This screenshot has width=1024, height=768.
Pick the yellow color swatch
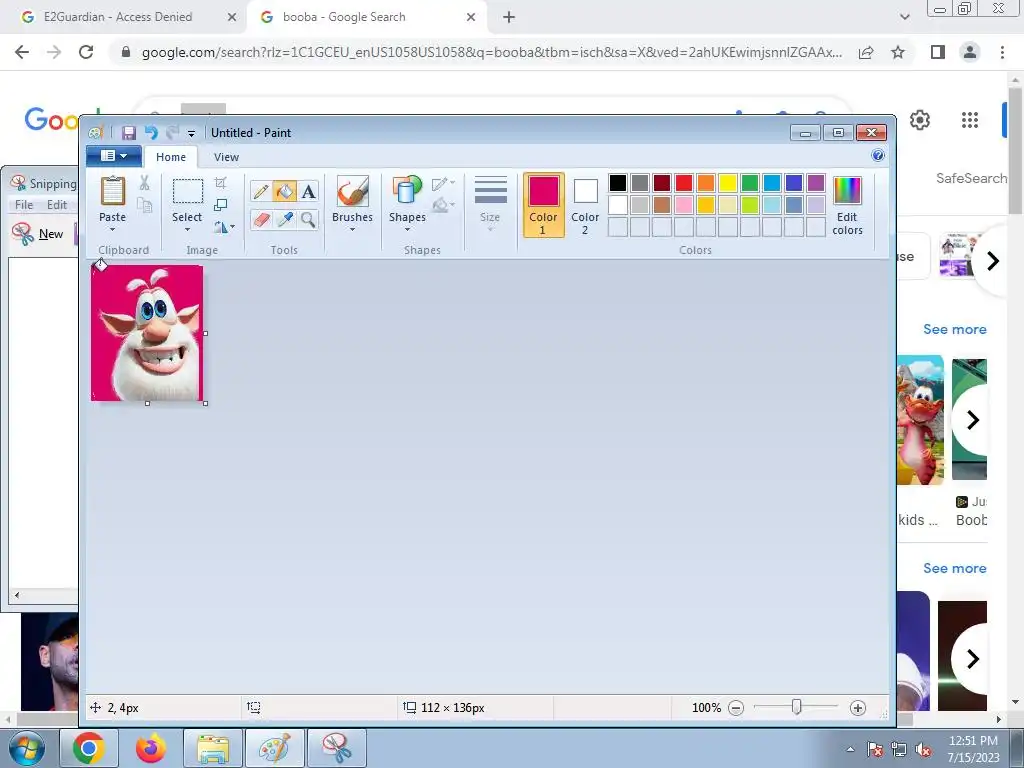(728, 183)
